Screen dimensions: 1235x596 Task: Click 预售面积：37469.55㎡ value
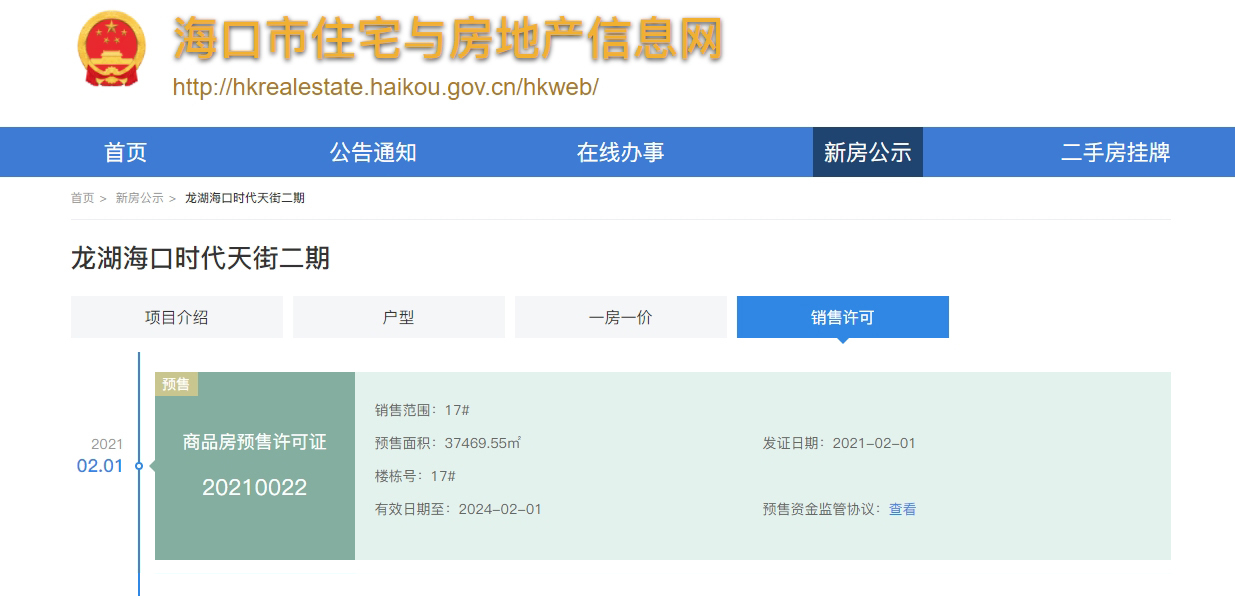coord(448,443)
